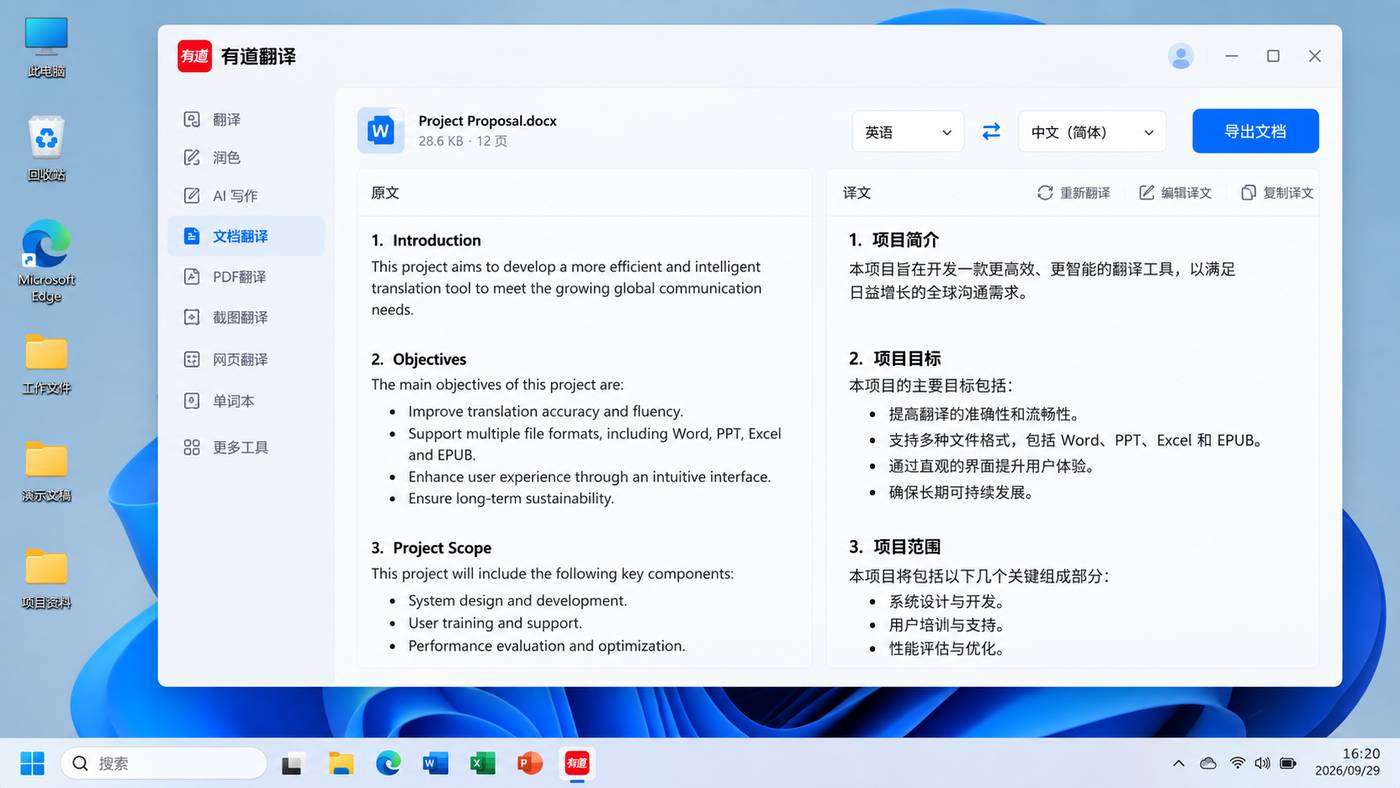Select Microsoft Edge desktop shortcut
The height and width of the screenshot is (788, 1400).
(46, 260)
